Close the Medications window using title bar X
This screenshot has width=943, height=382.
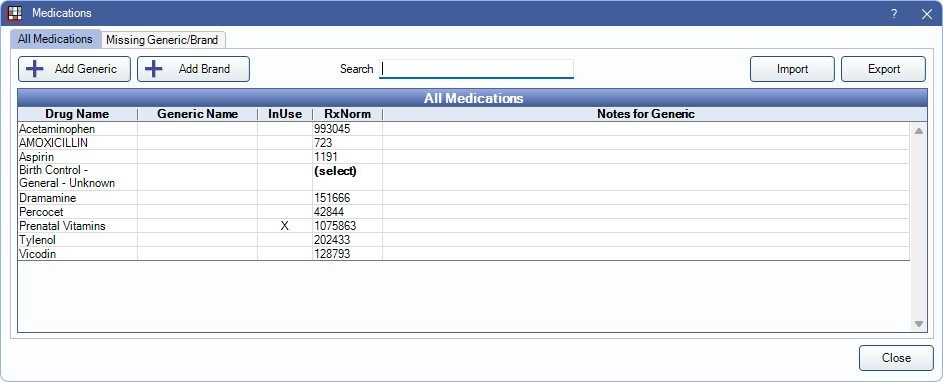[x=926, y=13]
